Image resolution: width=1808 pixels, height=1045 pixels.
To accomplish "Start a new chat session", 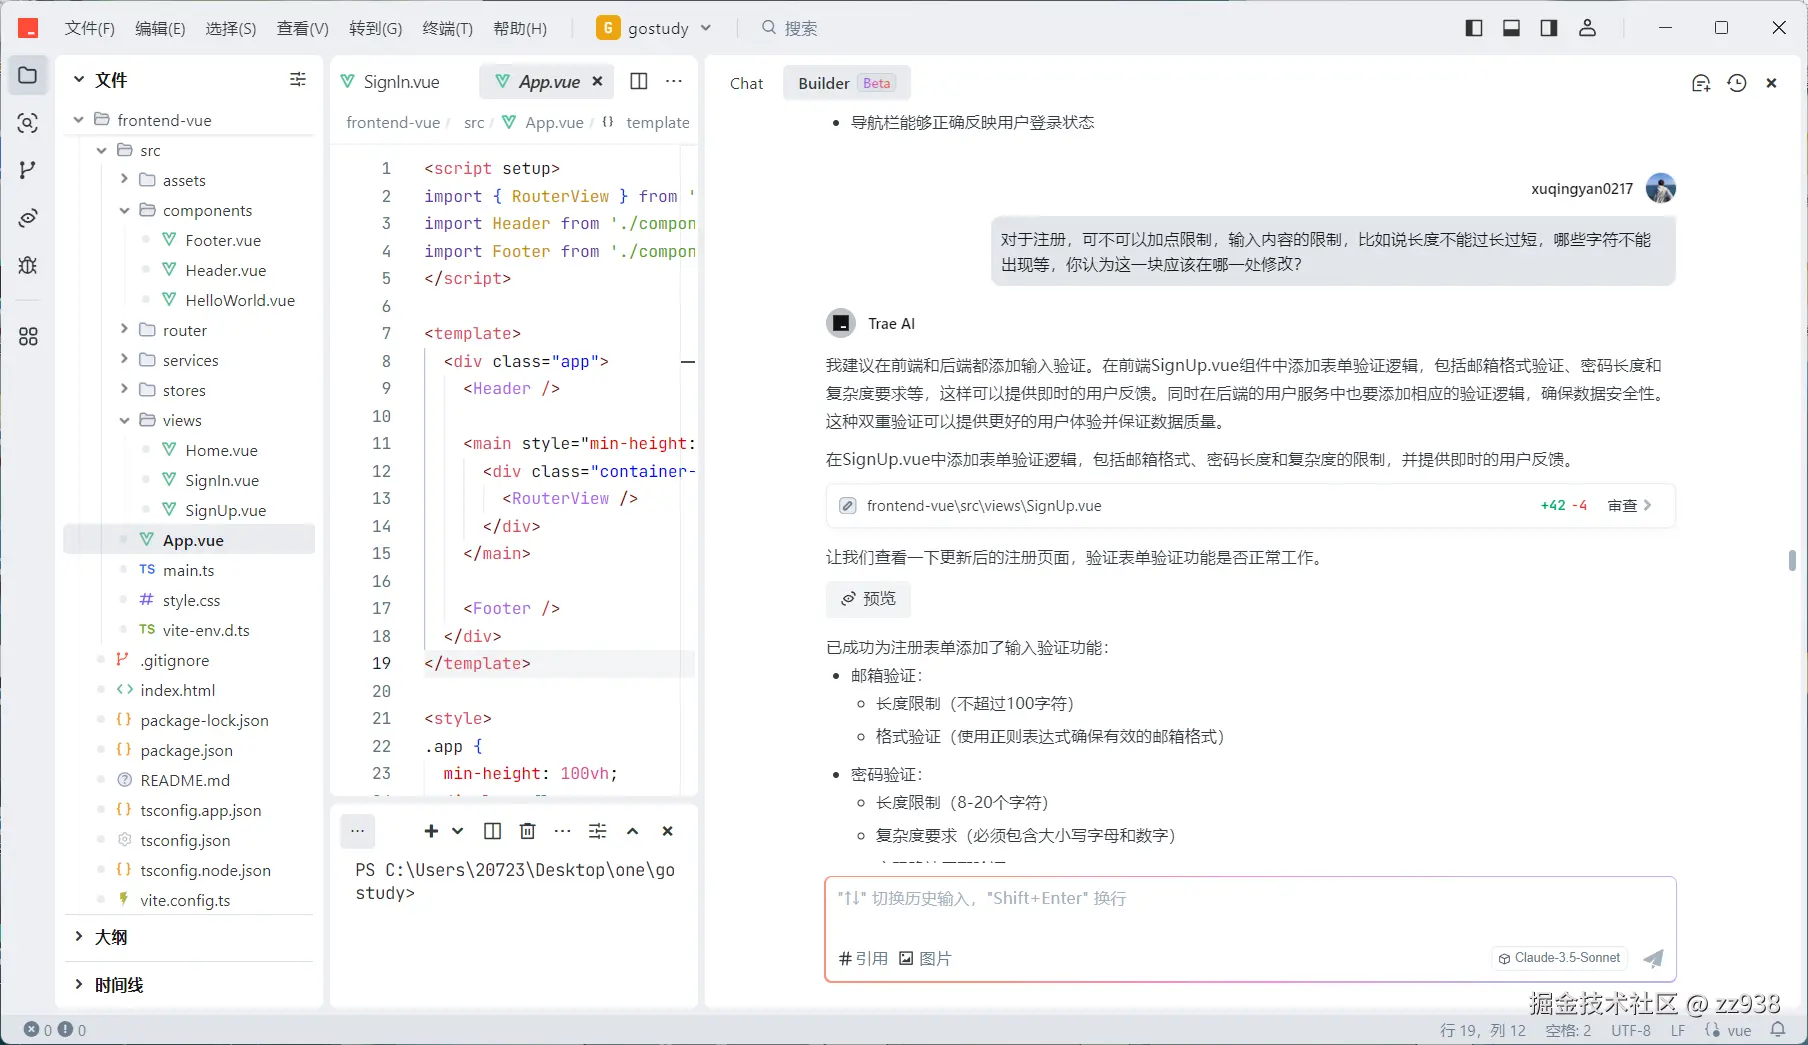I will [1701, 83].
